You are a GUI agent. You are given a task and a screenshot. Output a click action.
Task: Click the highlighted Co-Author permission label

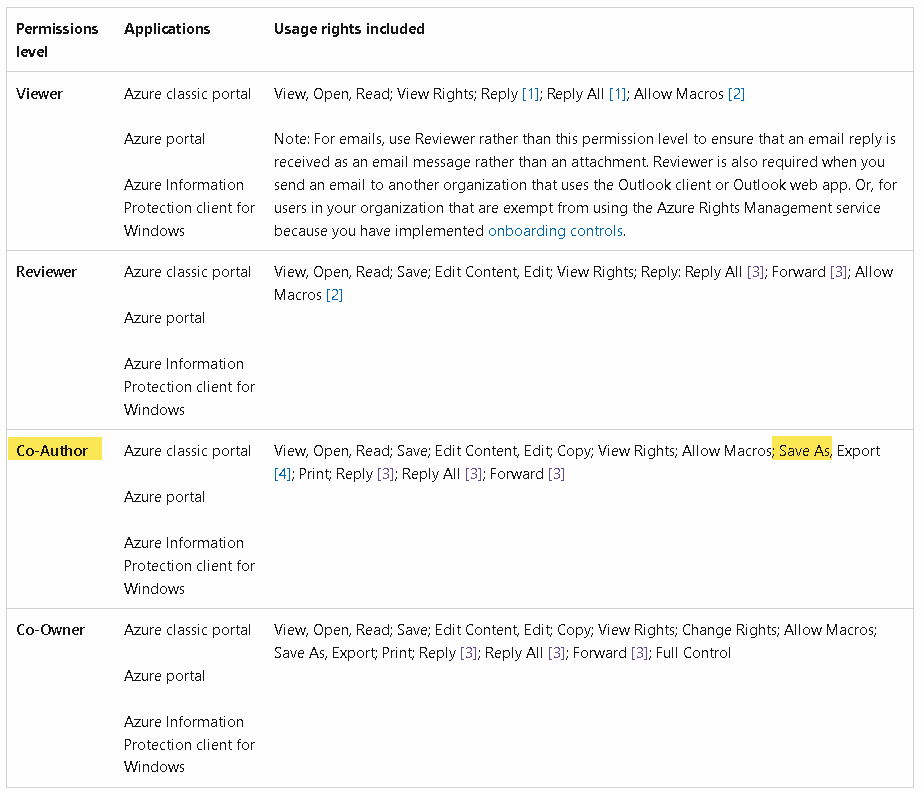pyautogui.click(x=52, y=451)
